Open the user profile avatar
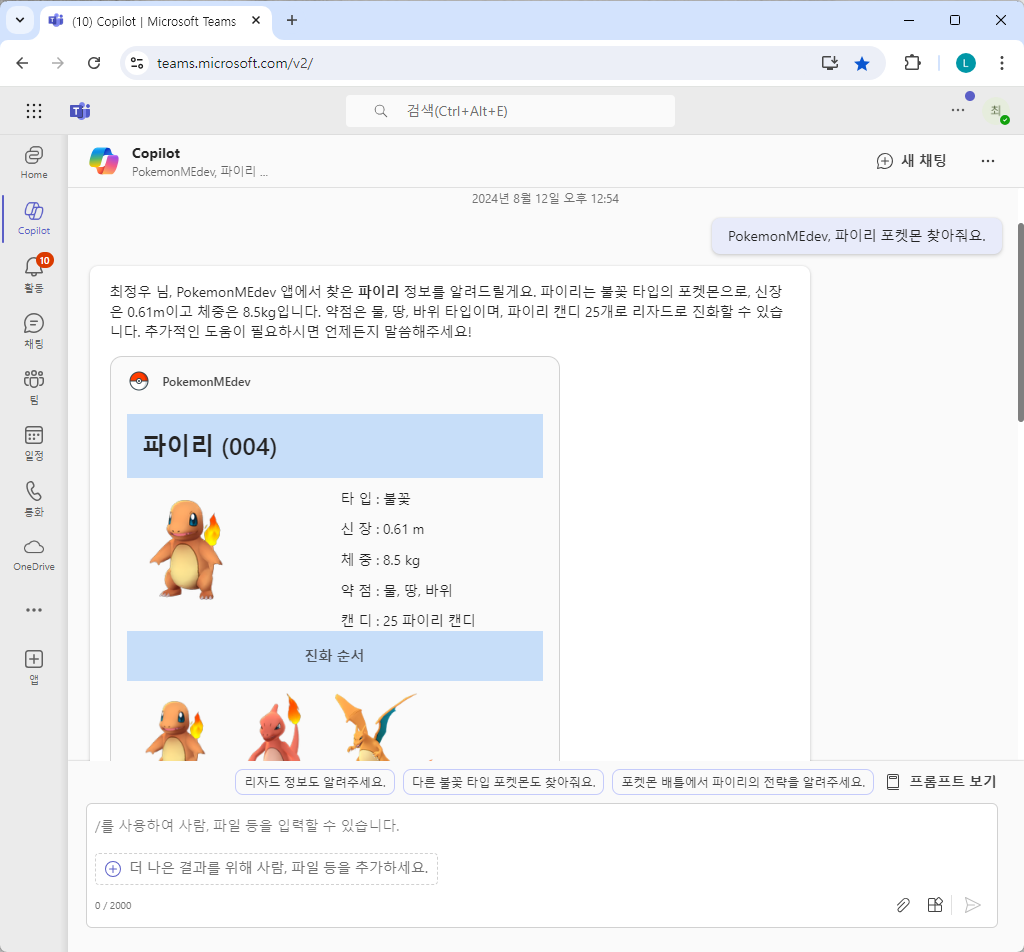This screenshot has width=1024, height=952. [997, 111]
